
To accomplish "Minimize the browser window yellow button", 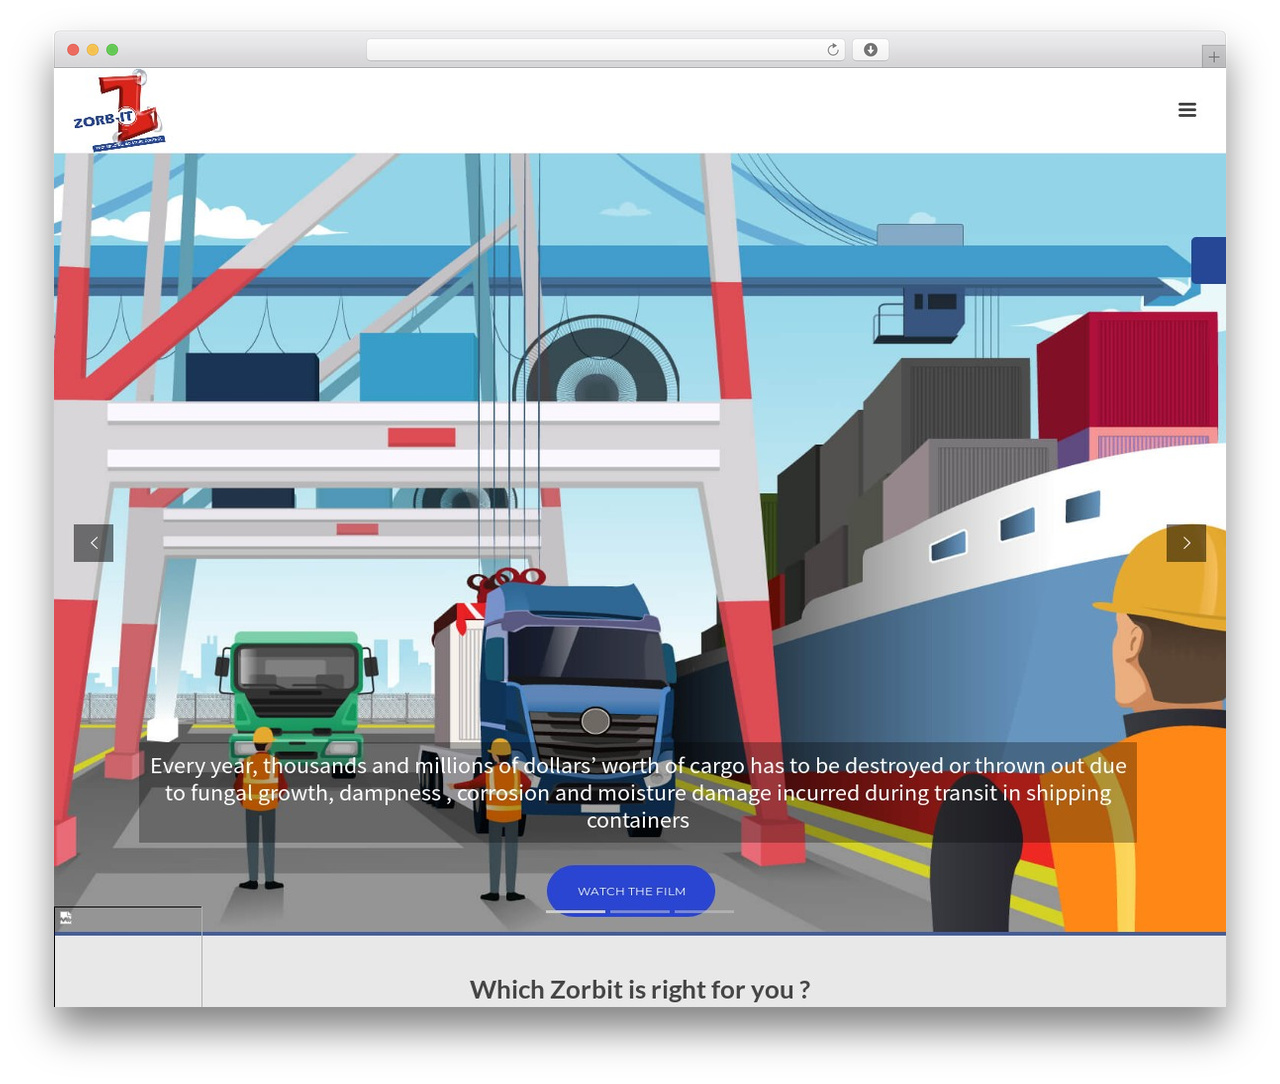I will pos(92,50).
